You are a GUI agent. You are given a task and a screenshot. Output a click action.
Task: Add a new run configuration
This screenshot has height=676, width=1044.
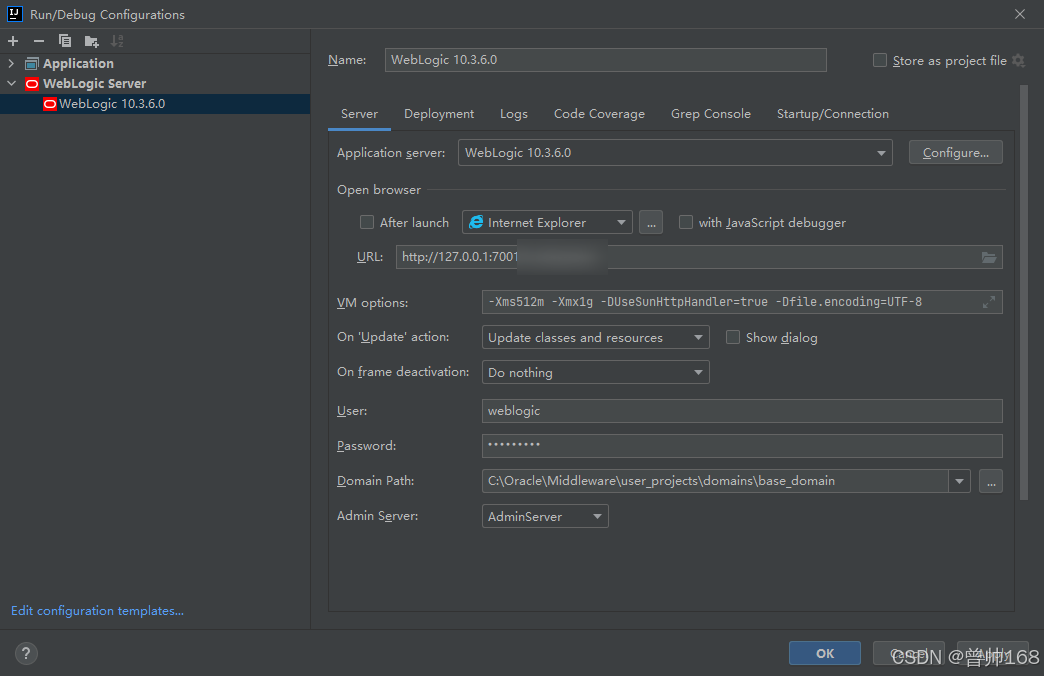click(12, 41)
